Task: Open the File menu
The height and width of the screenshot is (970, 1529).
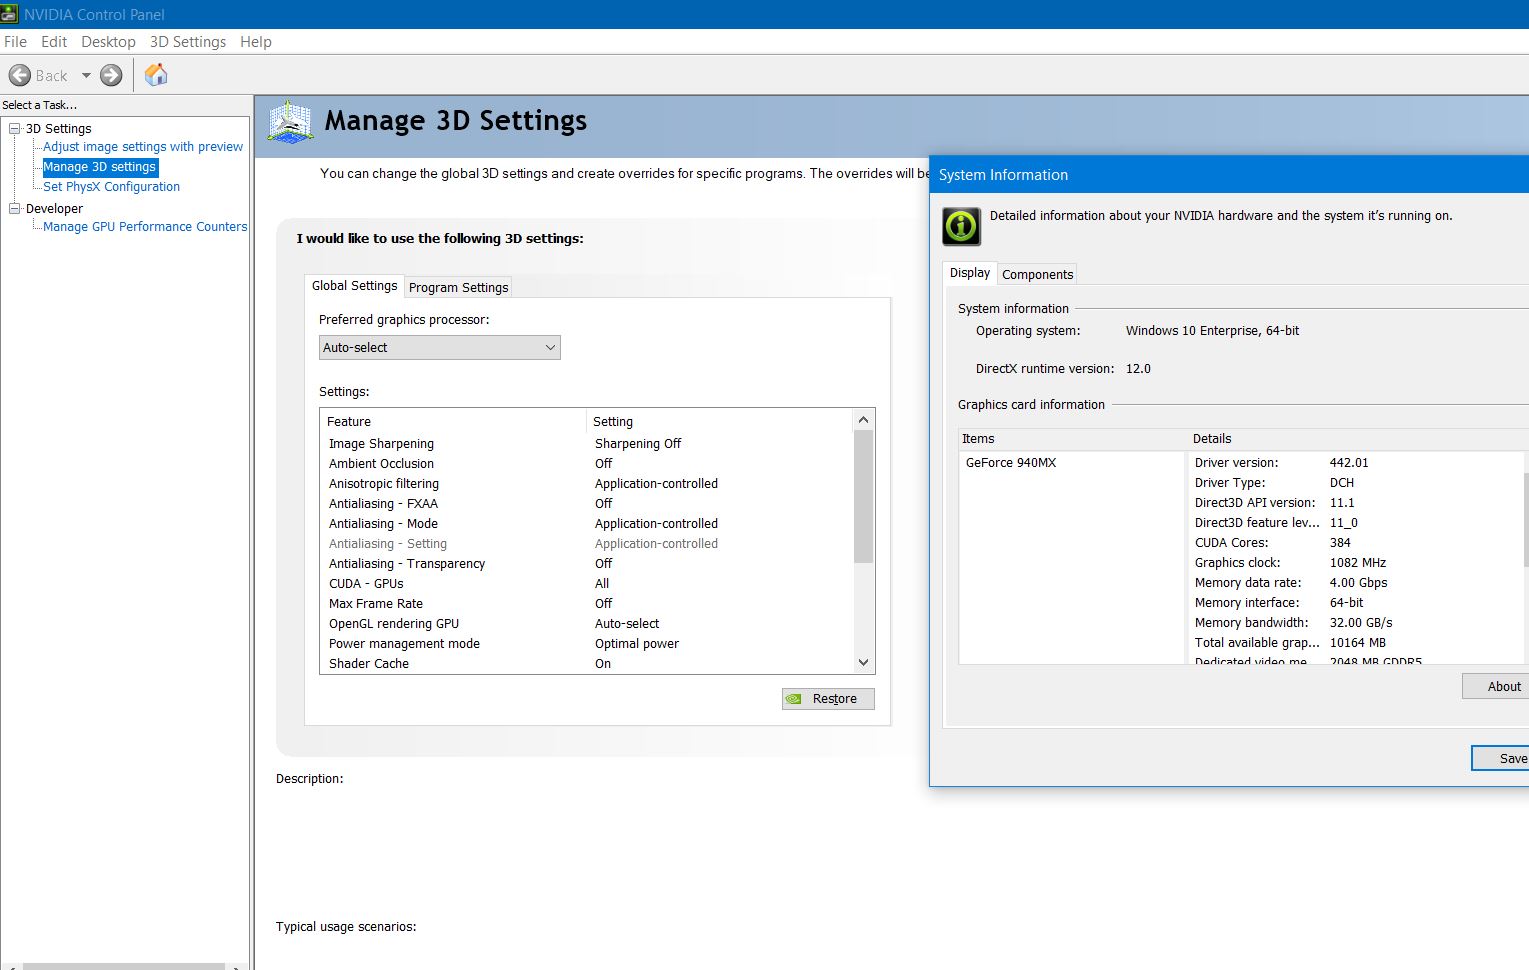Action: point(15,42)
